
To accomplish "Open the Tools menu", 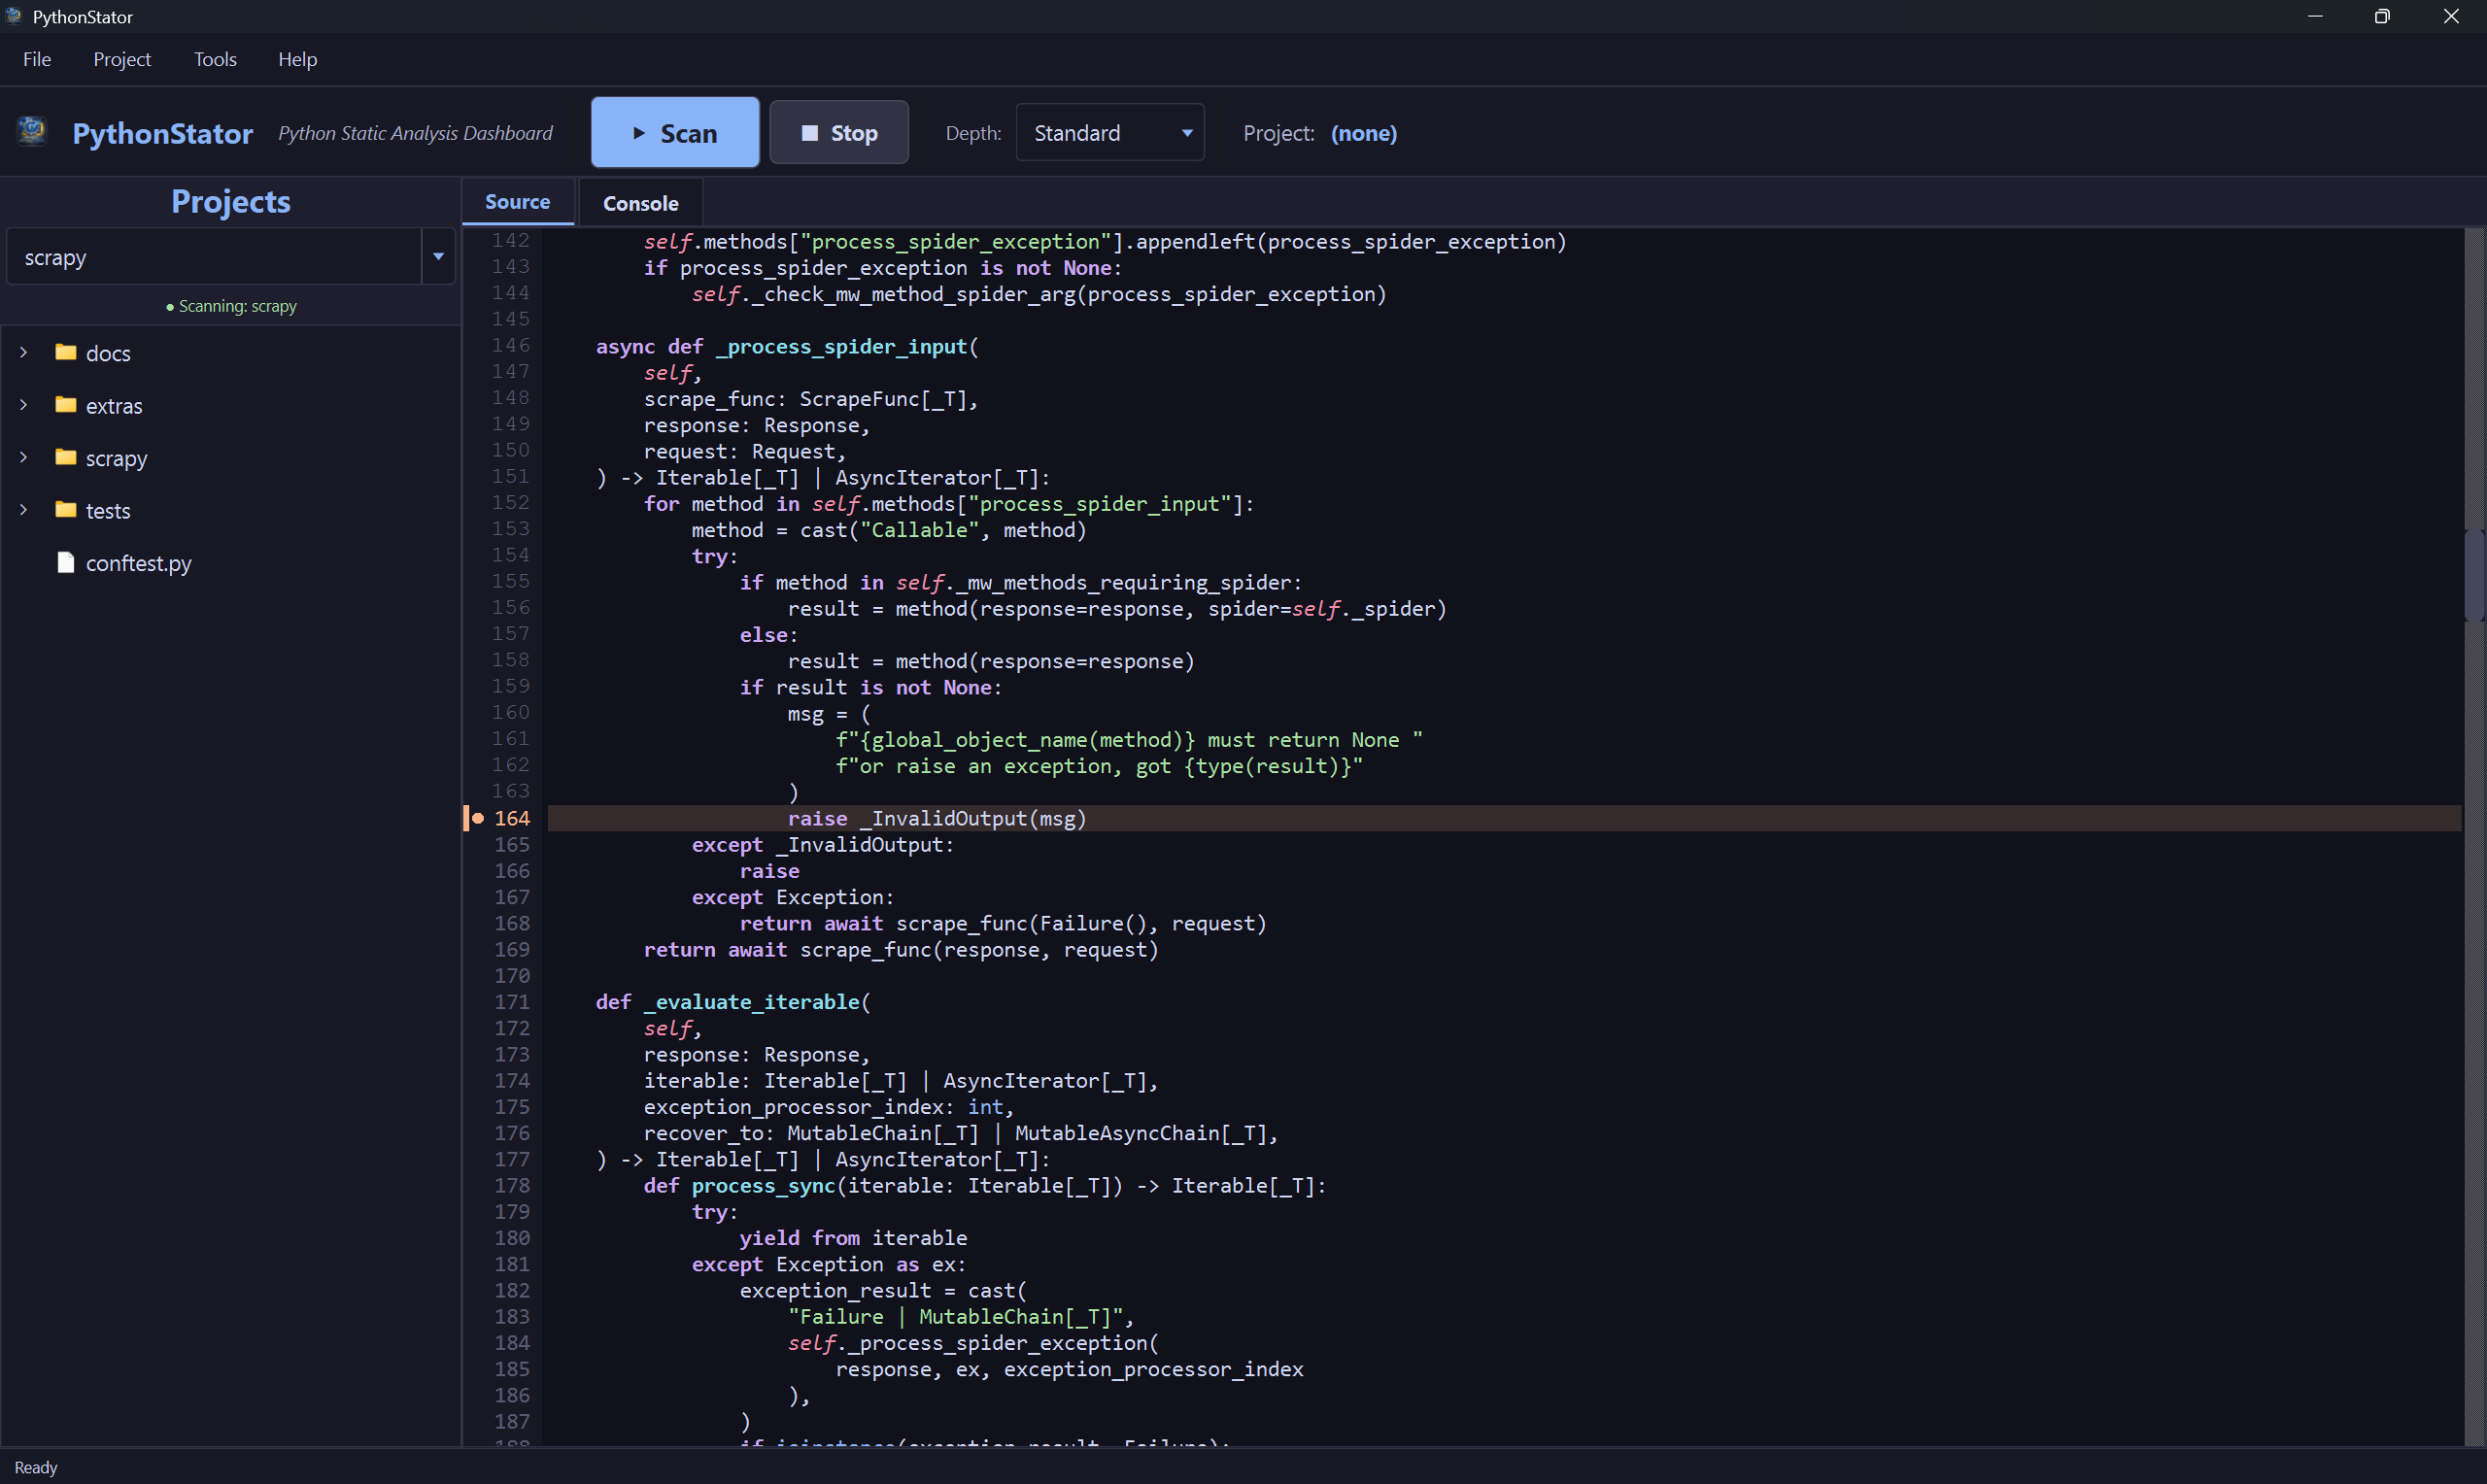I will click(x=215, y=59).
